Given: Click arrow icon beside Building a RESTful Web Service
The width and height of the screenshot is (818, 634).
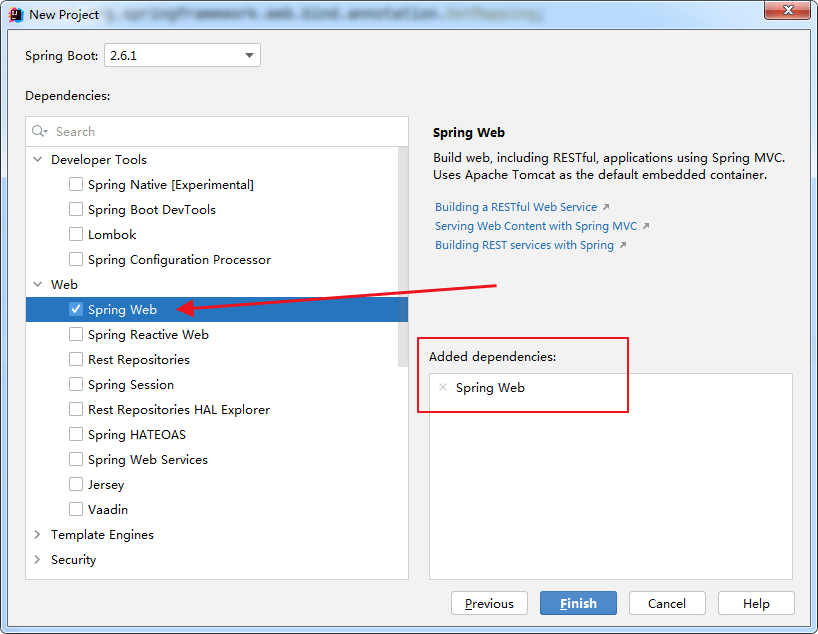Looking at the screenshot, I should [x=606, y=207].
